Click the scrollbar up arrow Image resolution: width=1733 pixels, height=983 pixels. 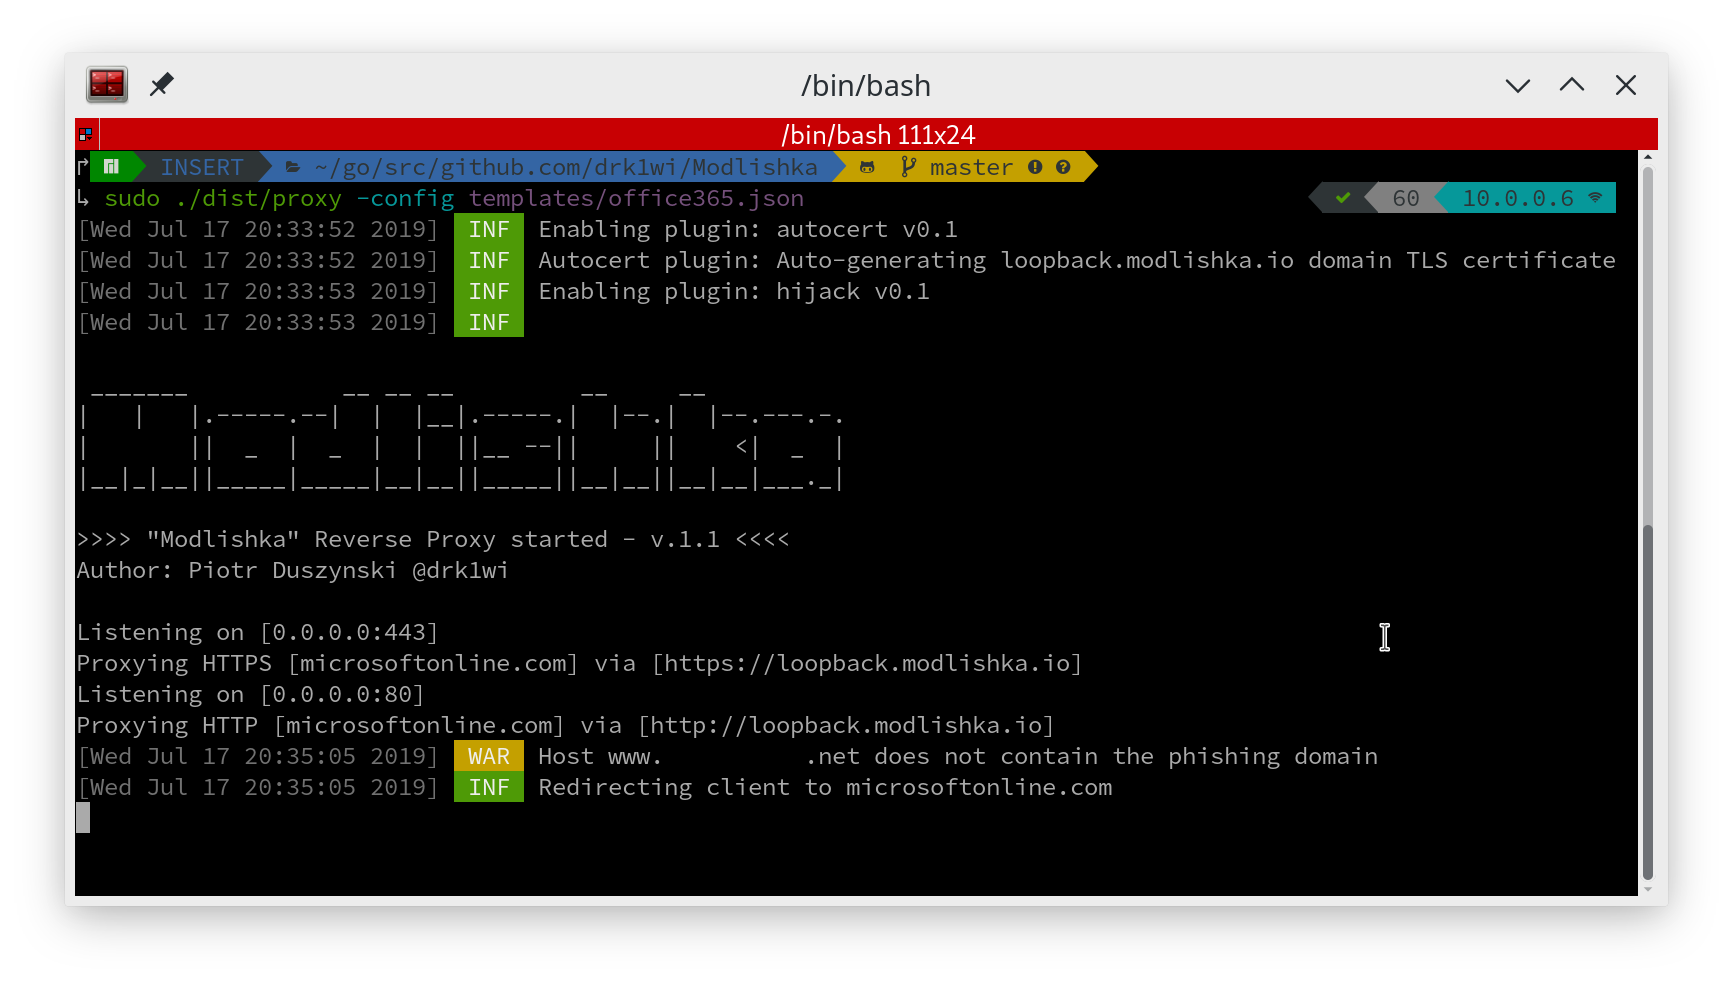coord(1648,158)
